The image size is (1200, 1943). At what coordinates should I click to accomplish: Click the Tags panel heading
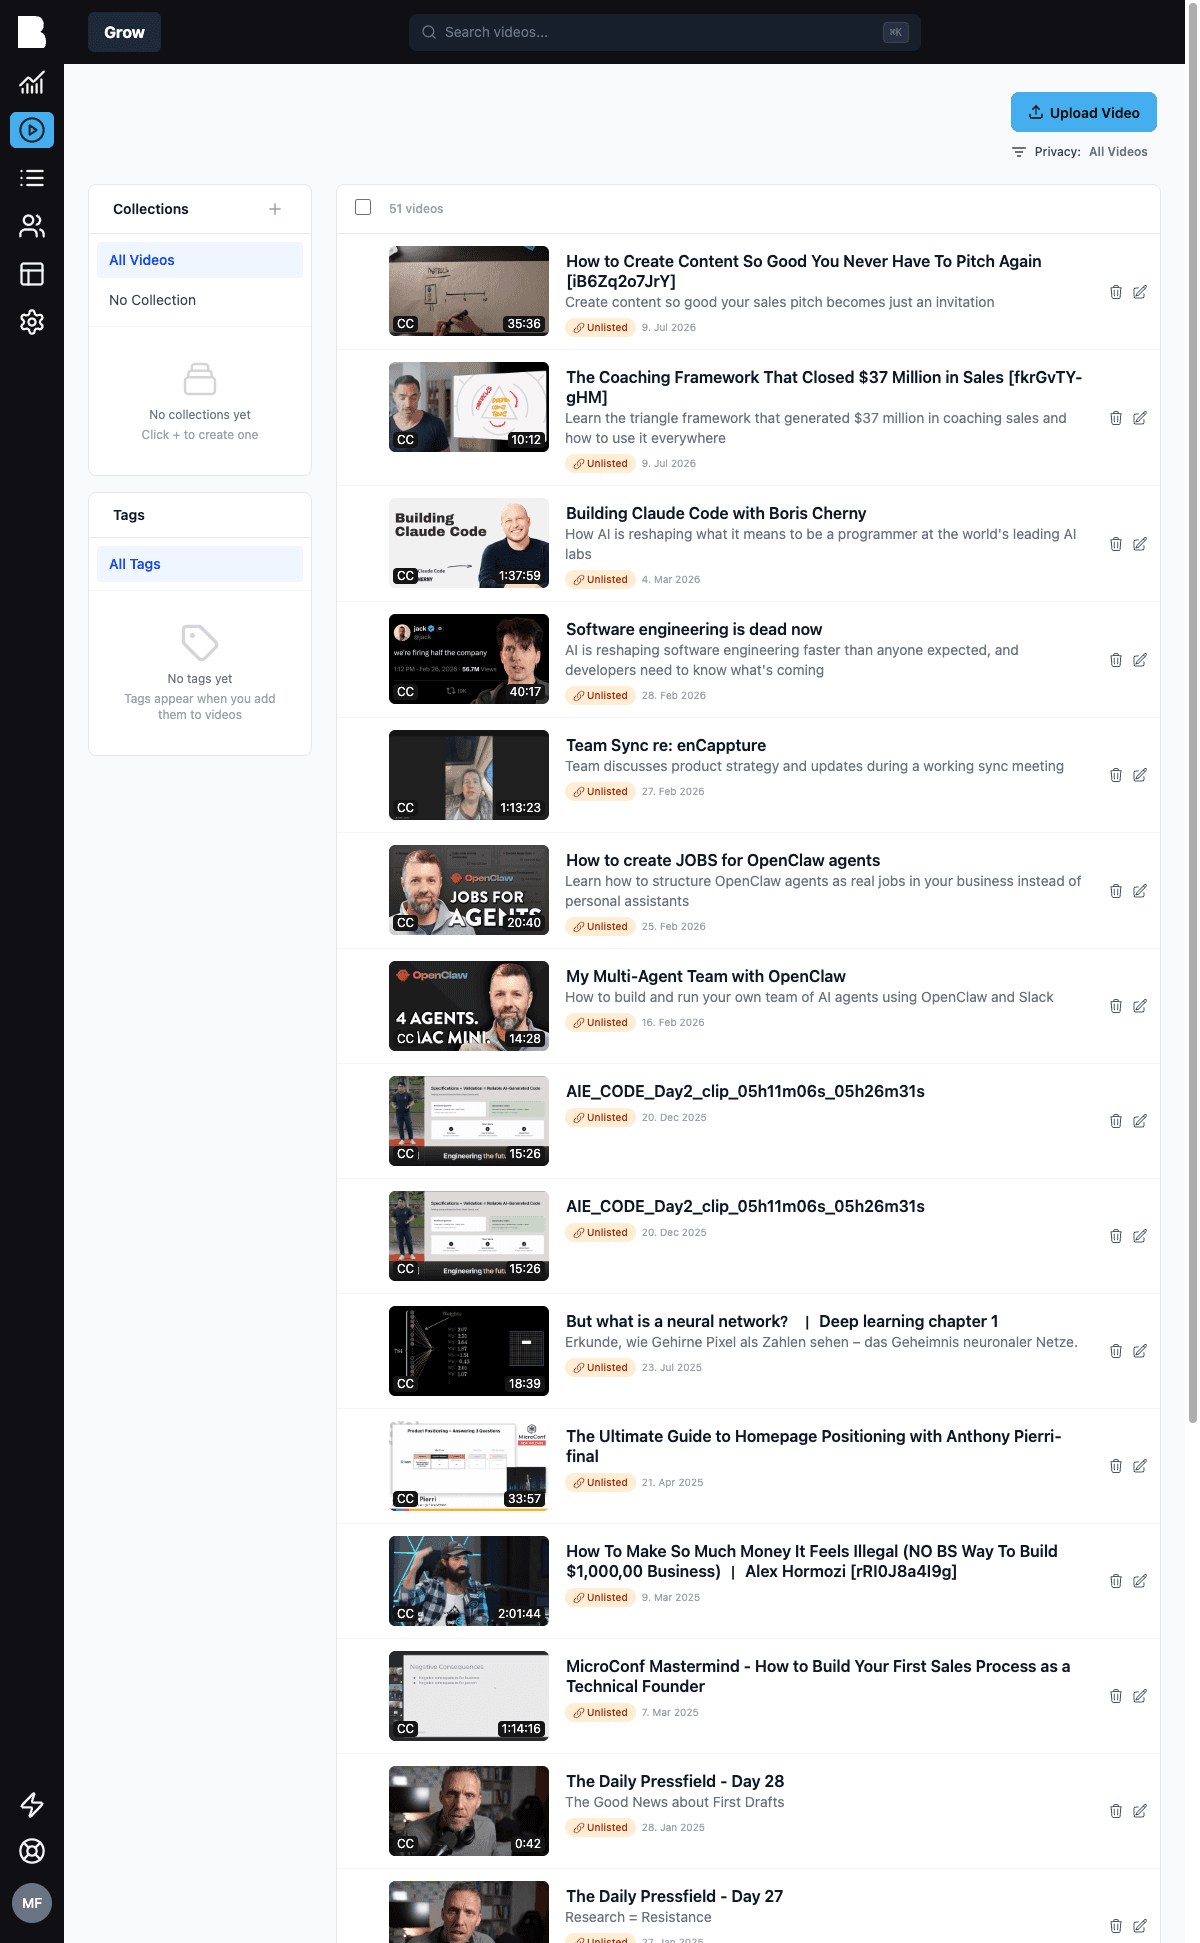tap(129, 515)
